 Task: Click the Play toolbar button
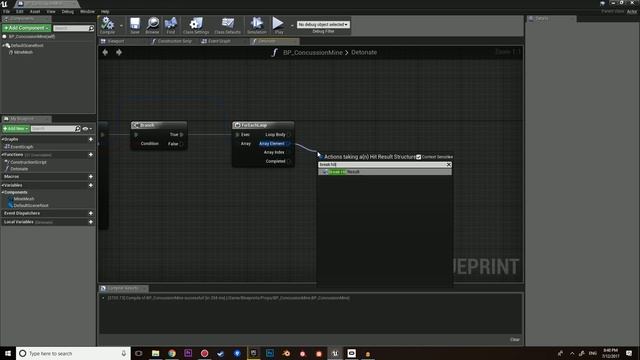pos(278,25)
